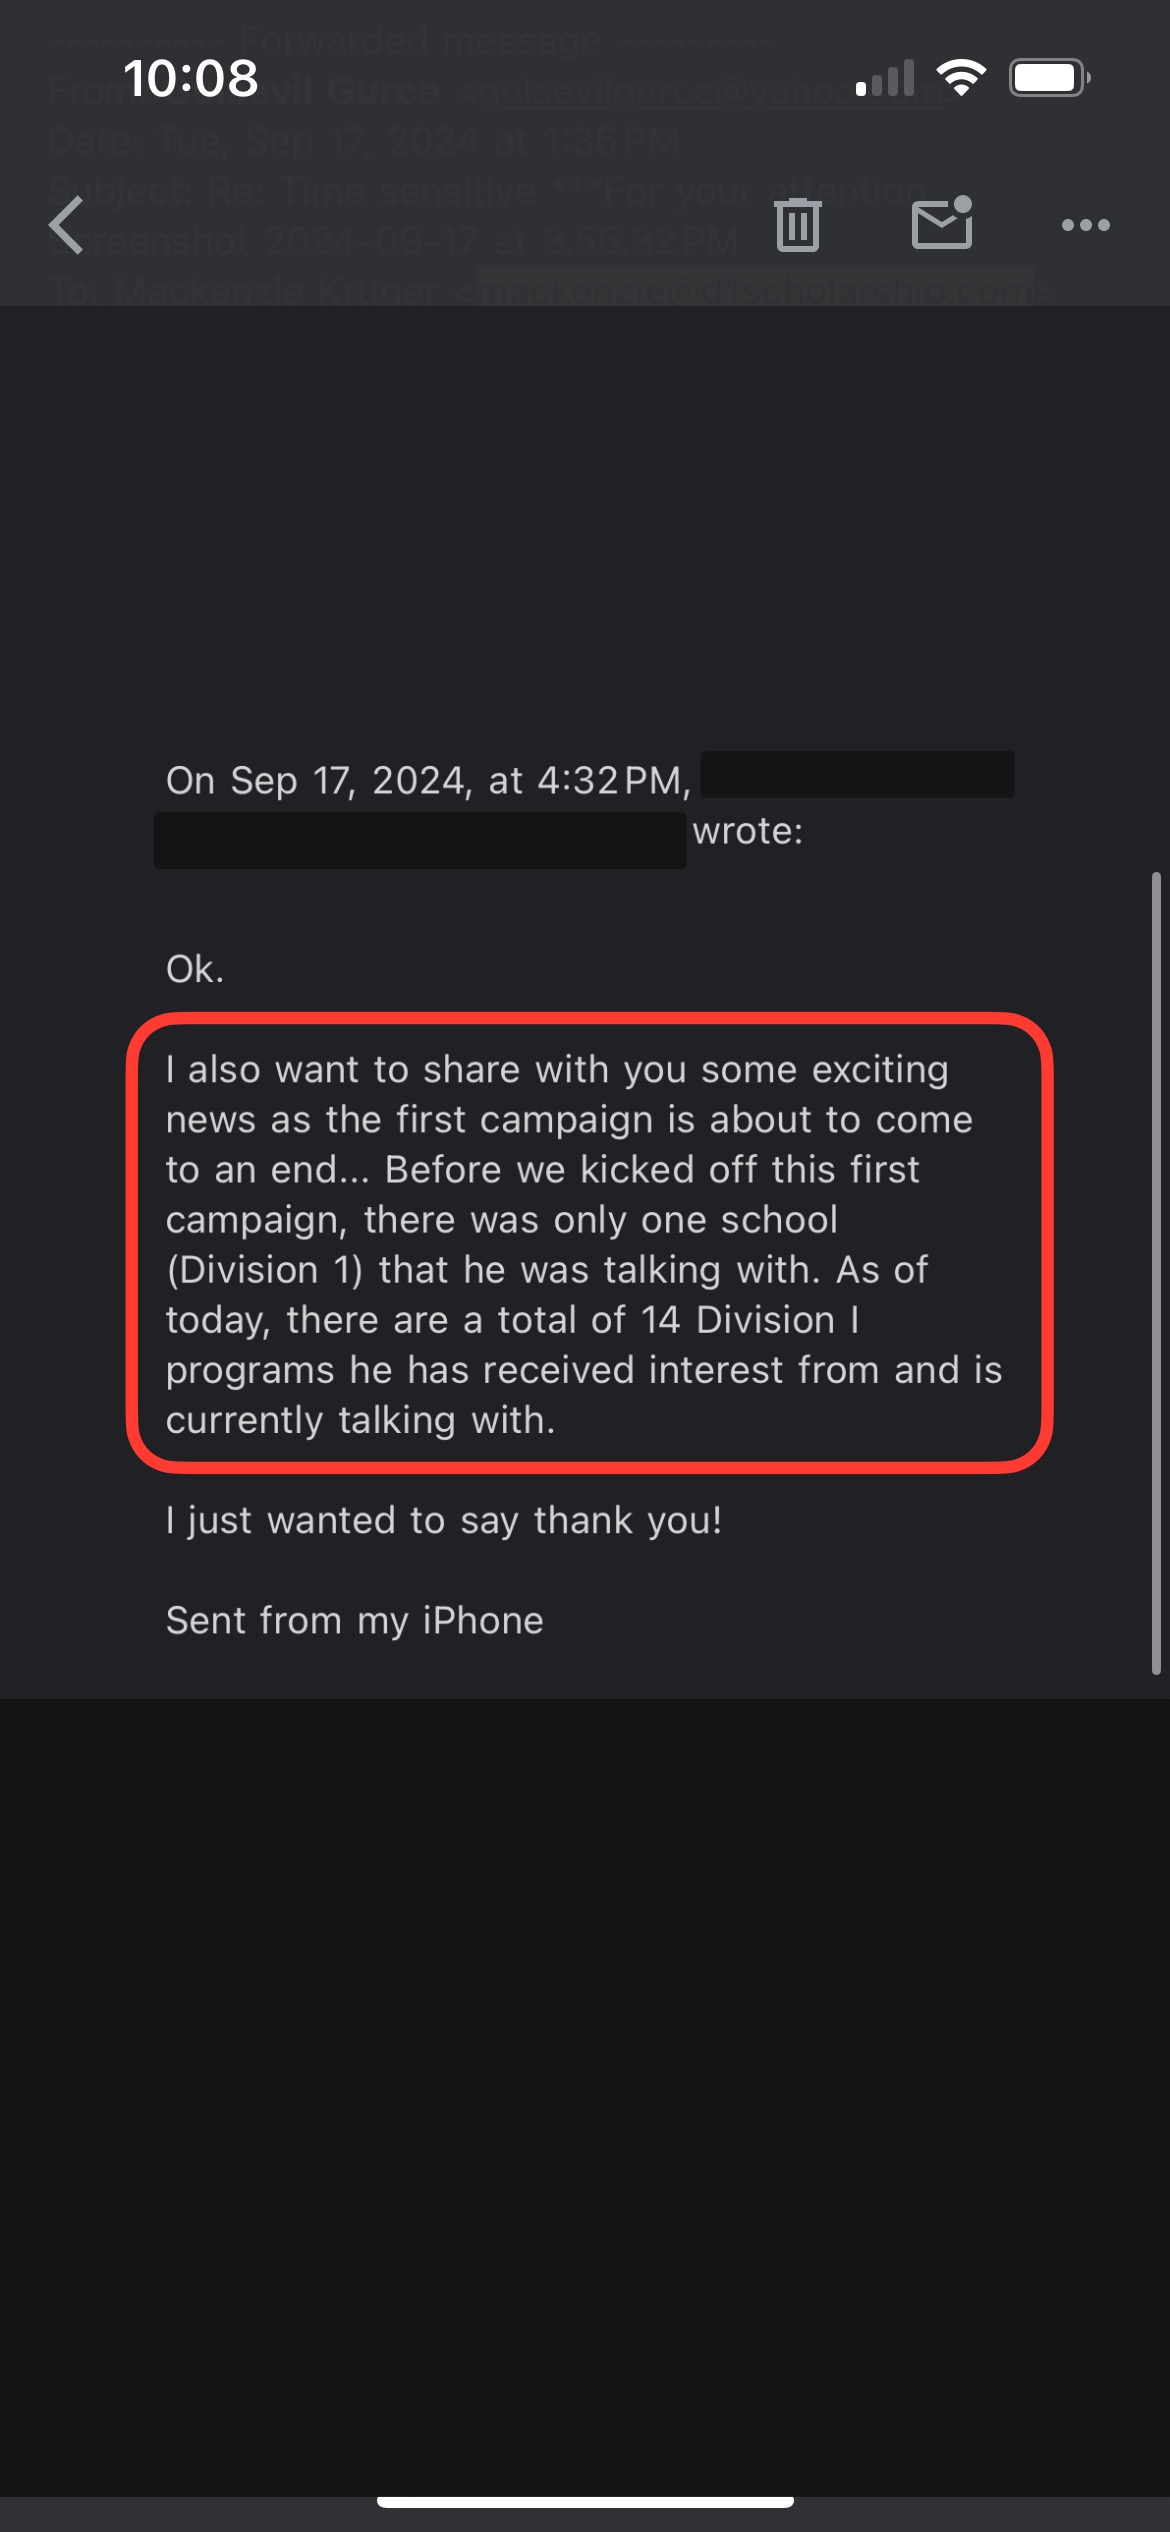Click "I just wanted to say thank you!"
Image resolution: width=1170 pixels, height=2532 pixels.
443,1520
